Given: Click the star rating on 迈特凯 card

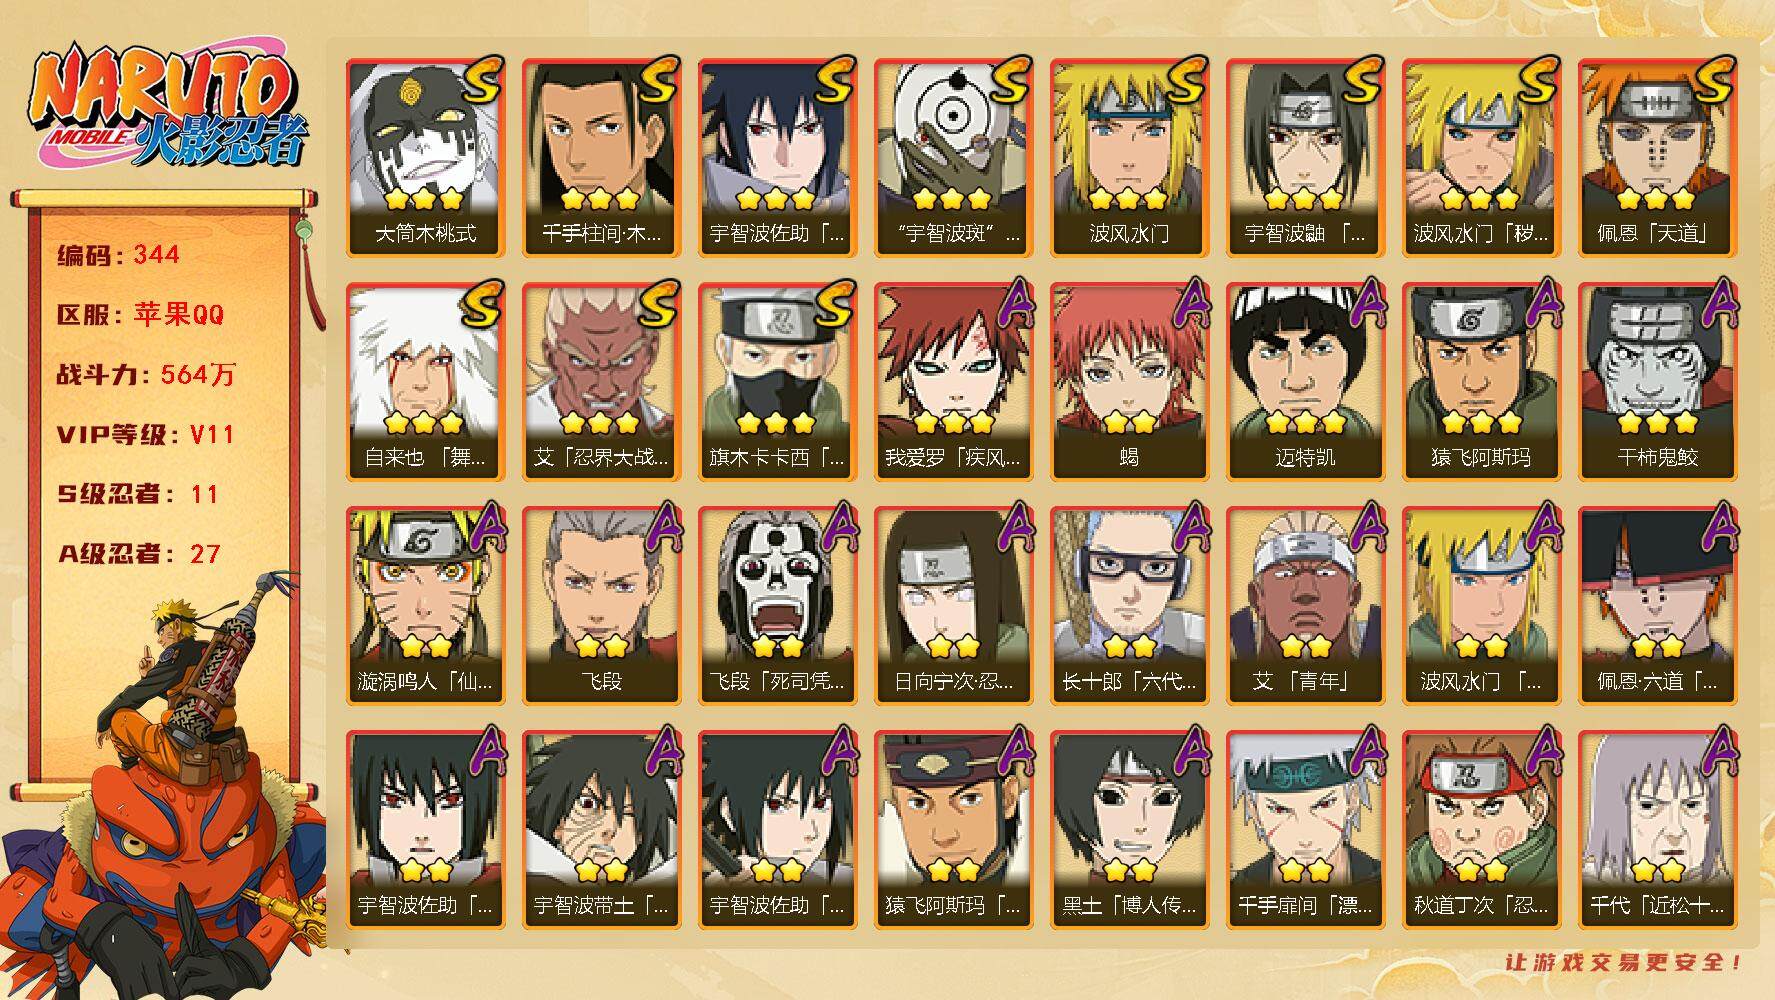Looking at the screenshot, I should click(x=1304, y=423).
